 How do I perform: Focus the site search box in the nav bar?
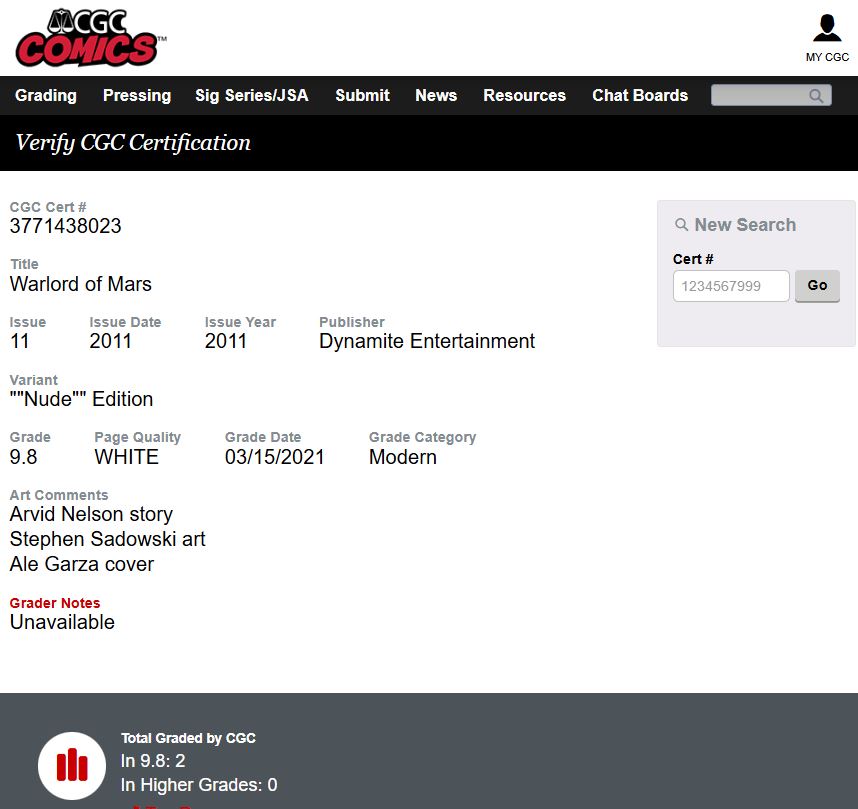tap(771, 95)
